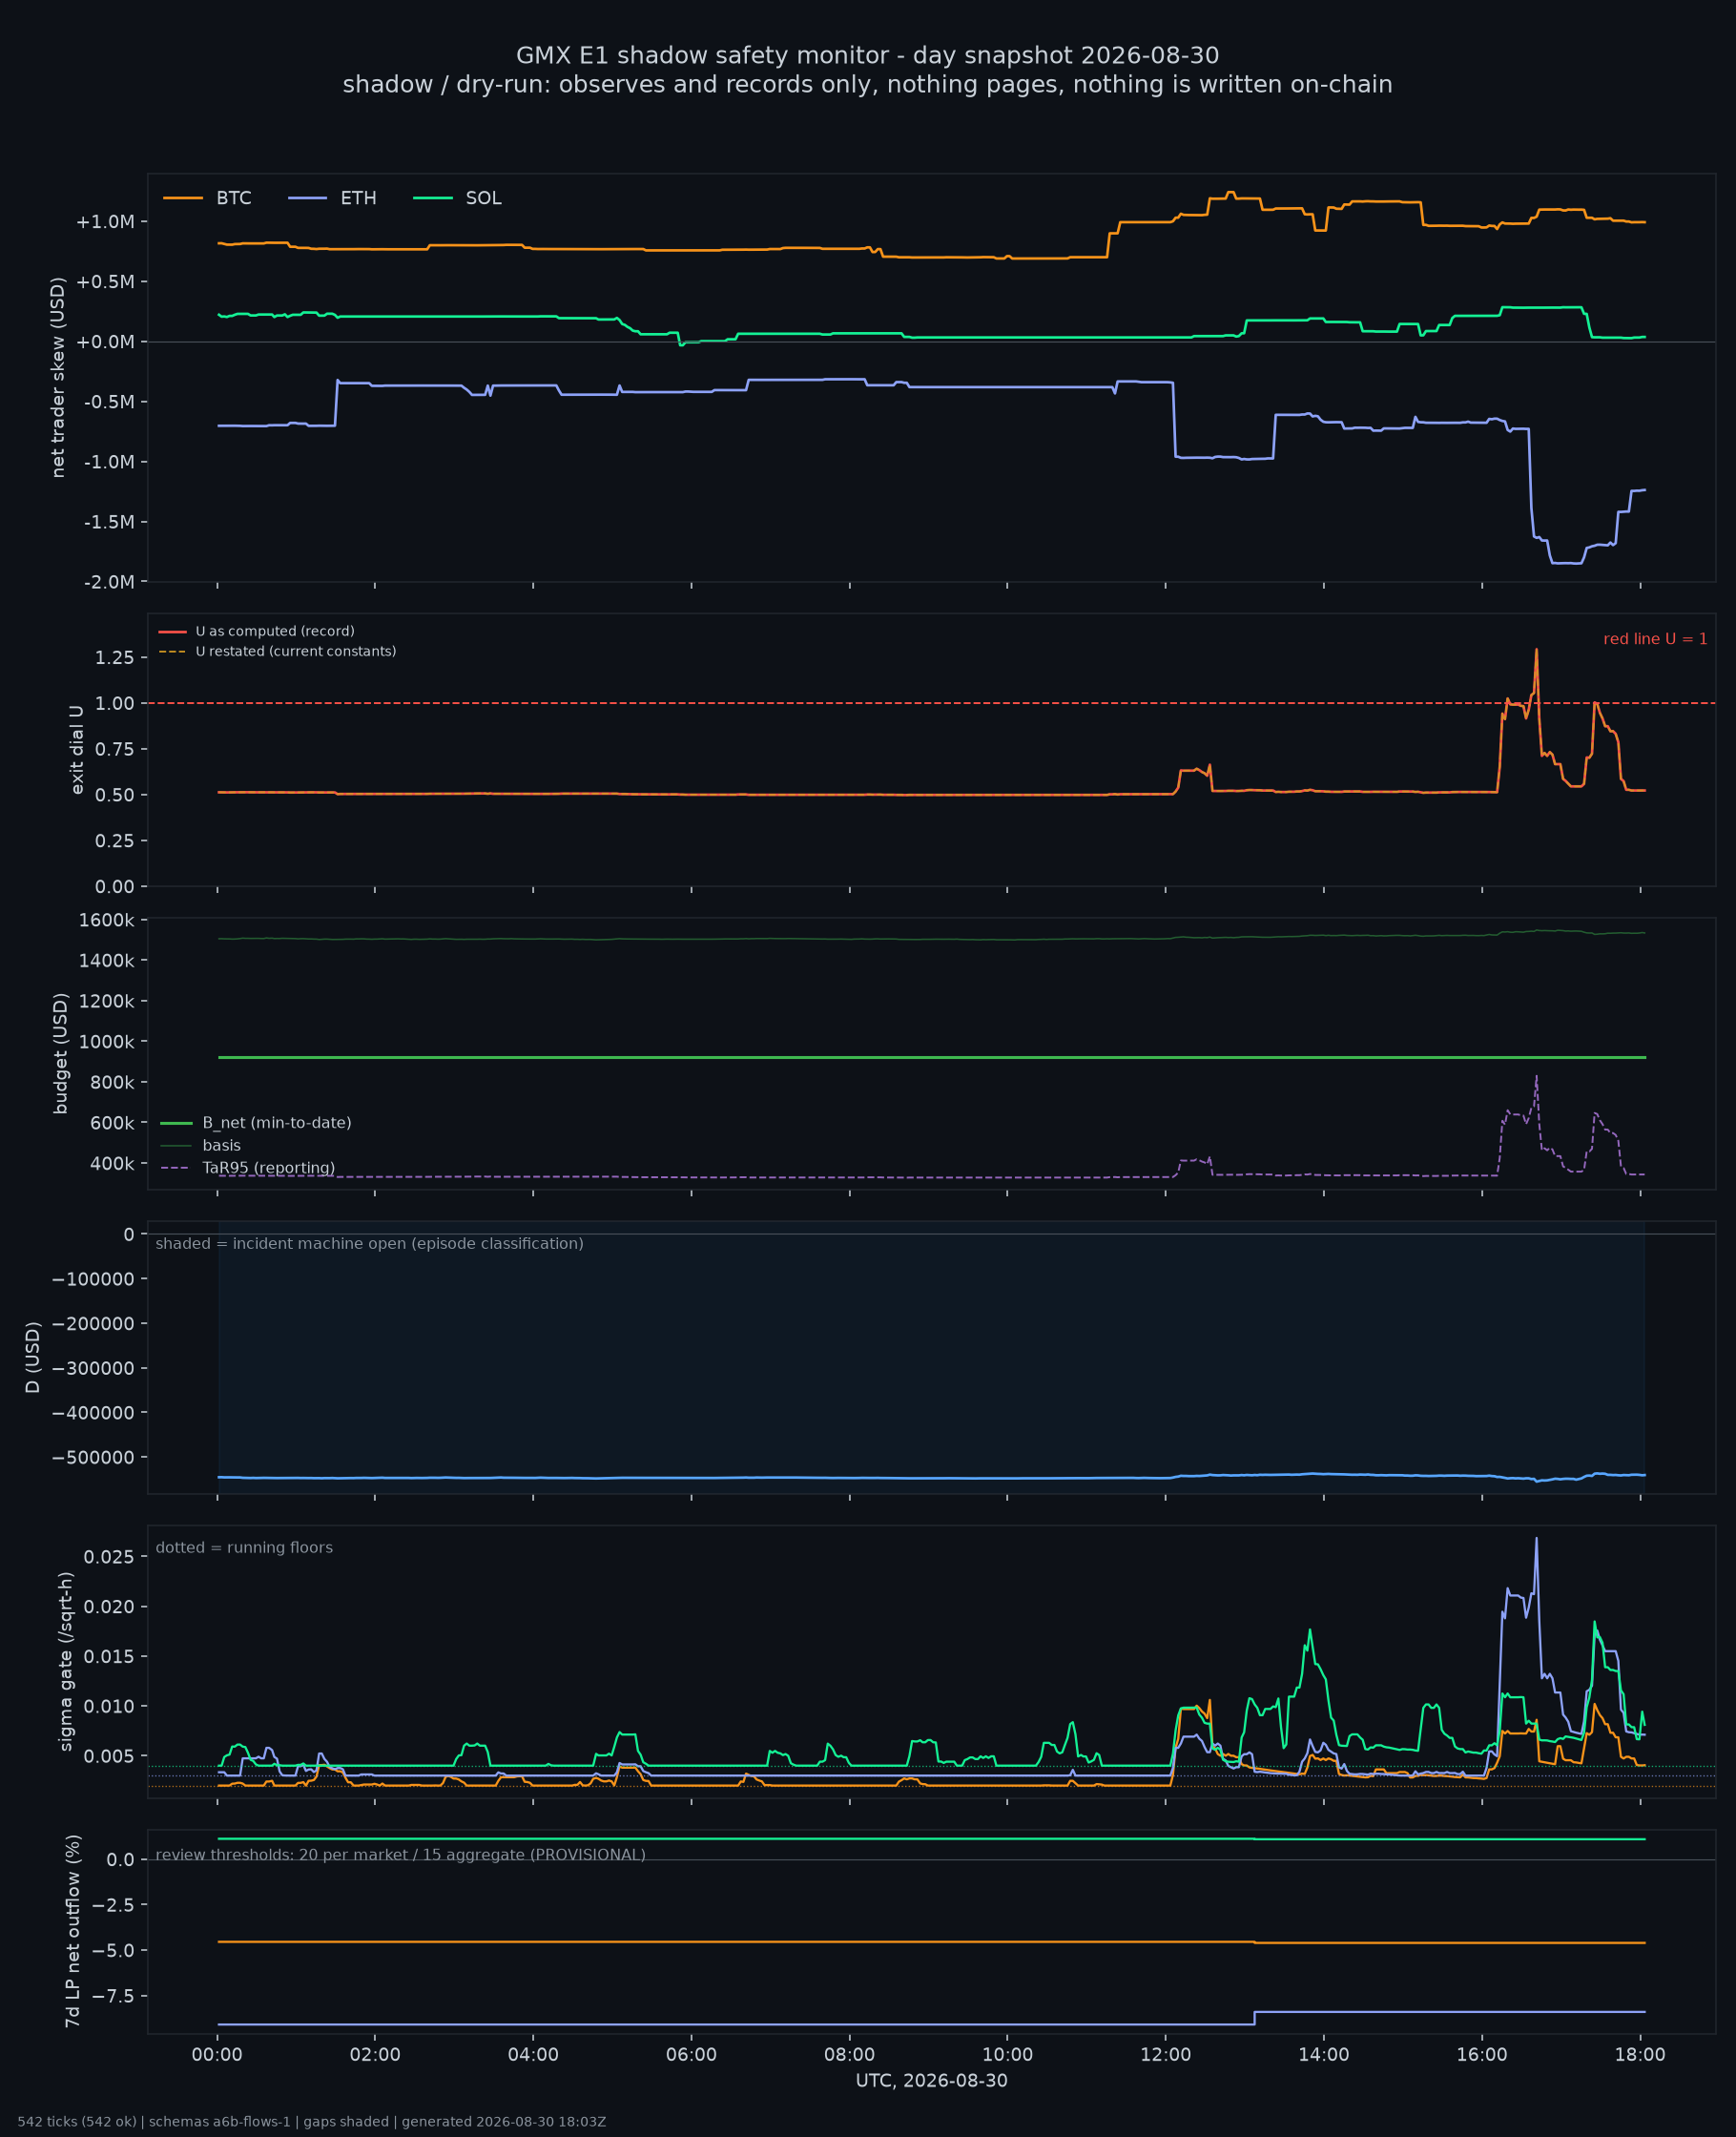Click the BTC legend entry in skew chart
The height and width of the screenshot is (2137, 1736).
(x=207, y=198)
